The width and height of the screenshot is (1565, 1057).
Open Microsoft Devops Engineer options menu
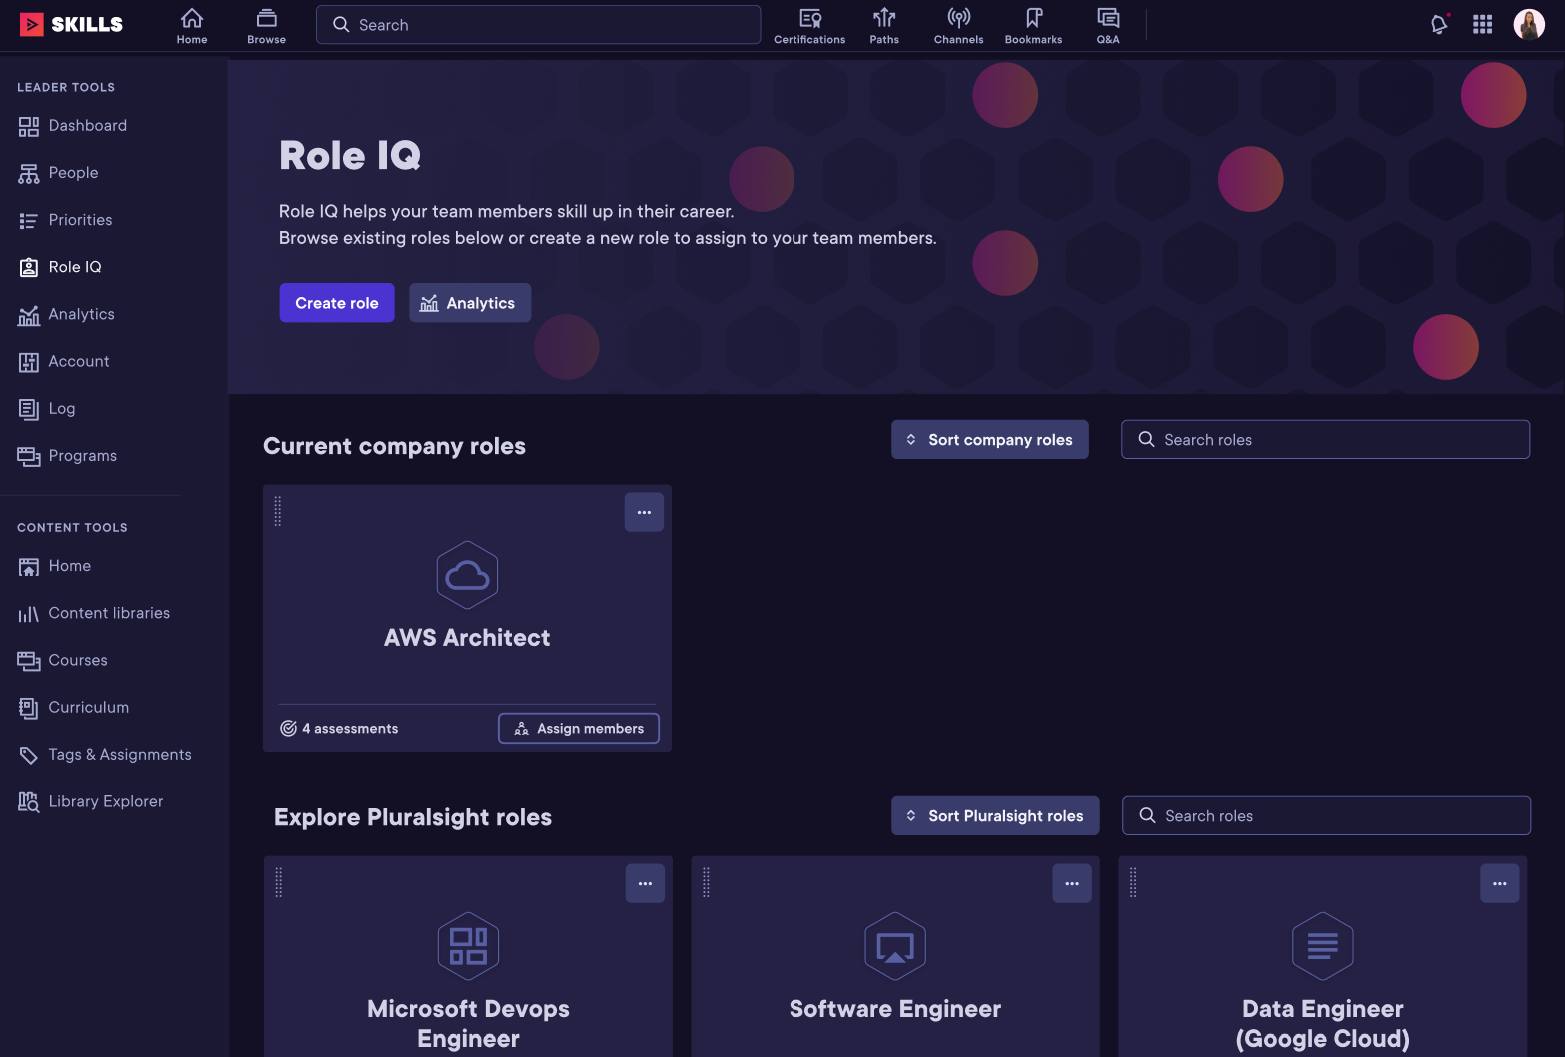[645, 883]
